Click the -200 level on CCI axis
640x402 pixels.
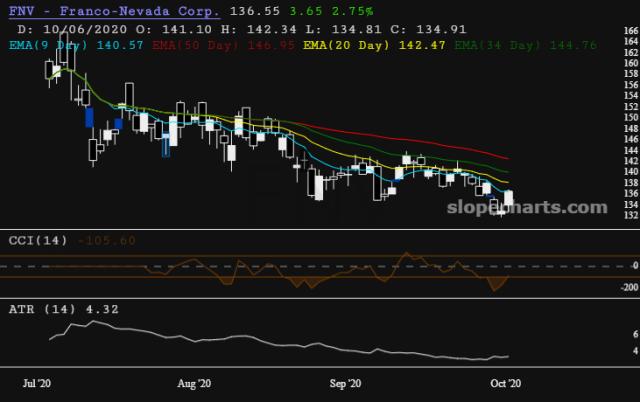pyautogui.click(x=626, y=287)
